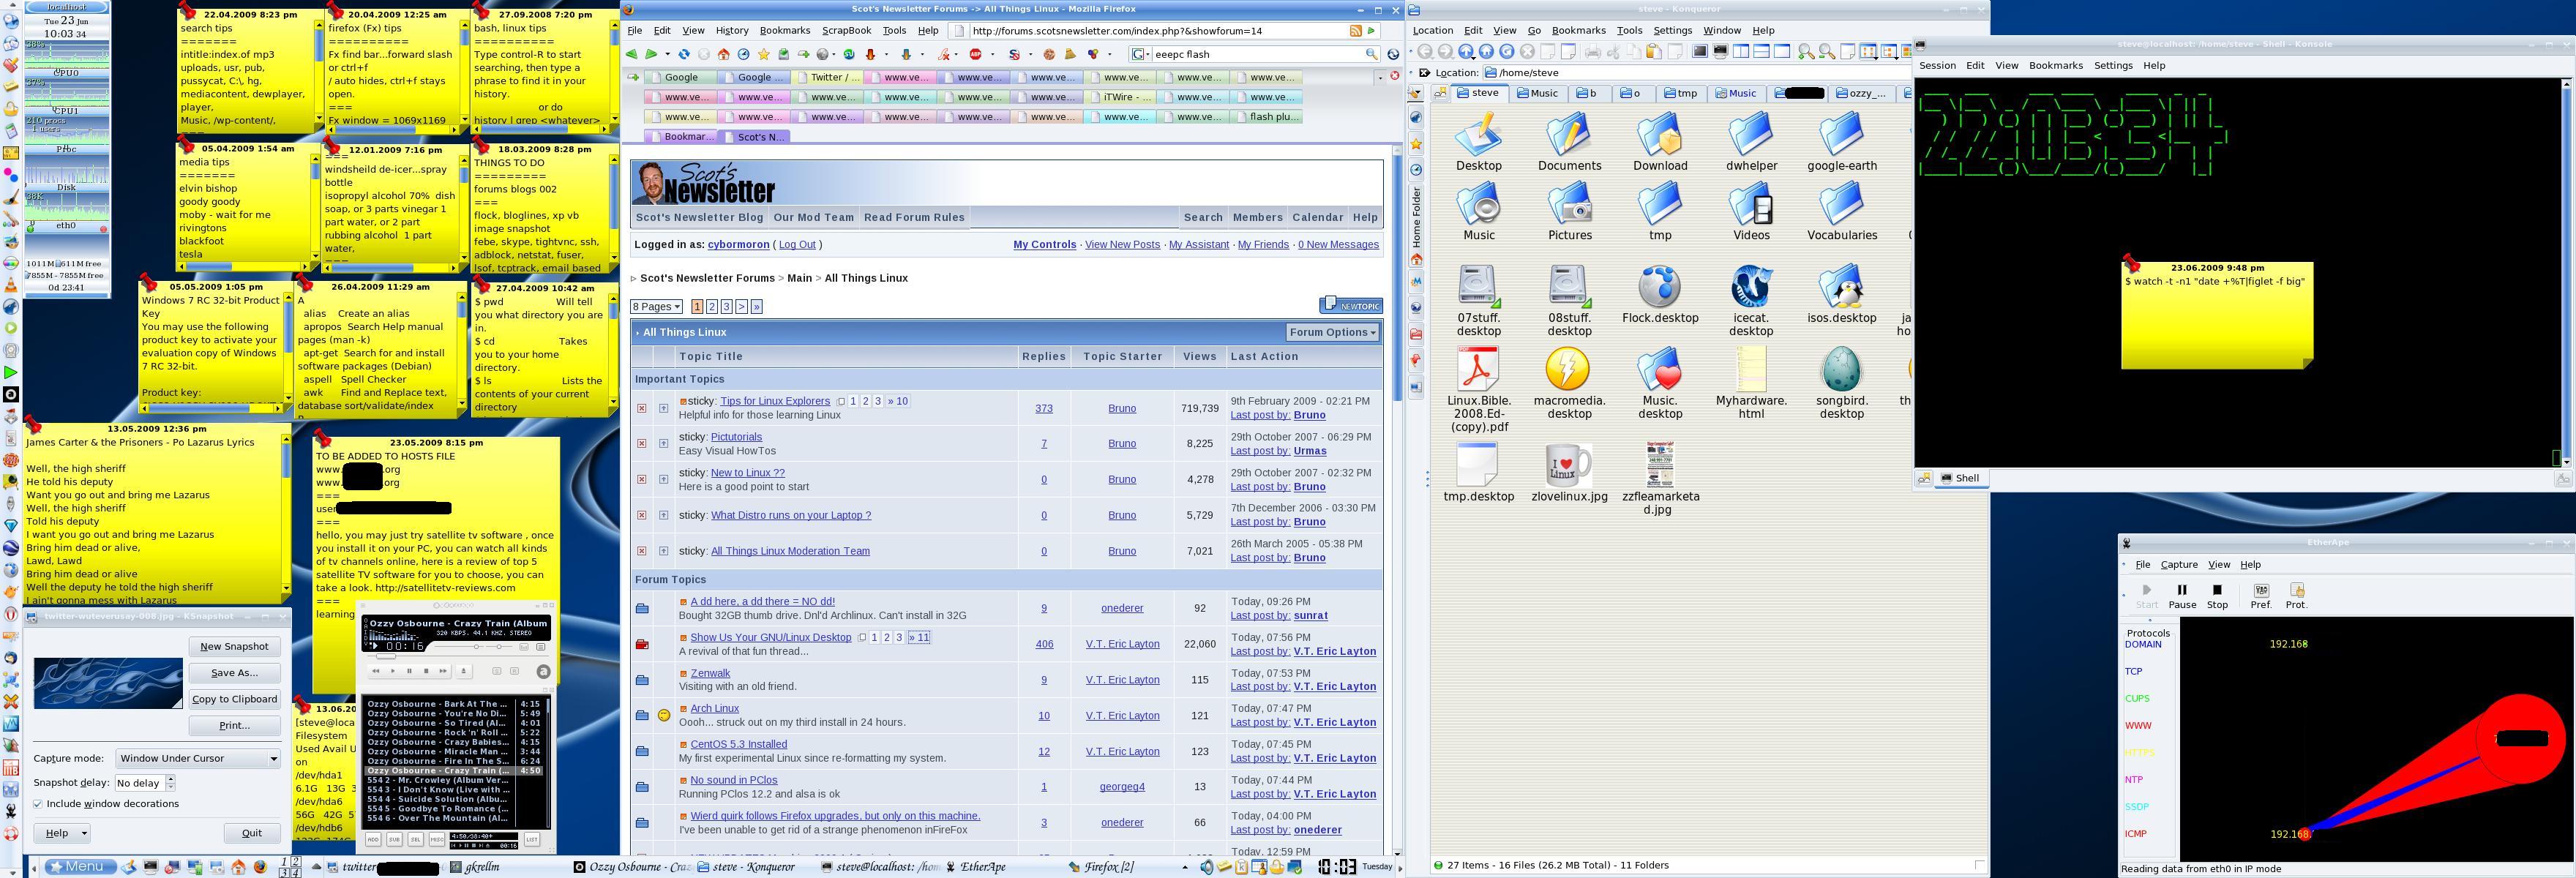
Task: Open KDE Menu button on taskbar
Action: (81, 867)
